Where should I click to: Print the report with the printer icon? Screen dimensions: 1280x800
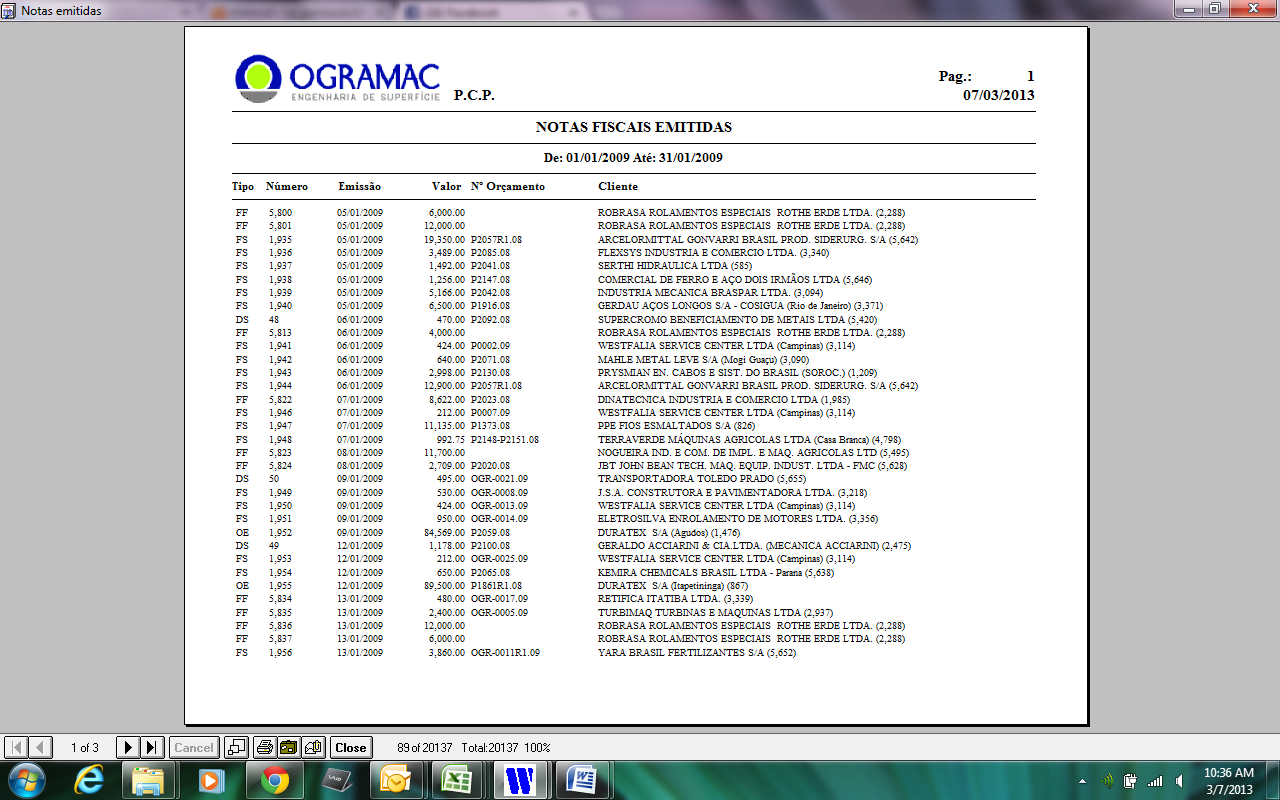pyautogui.click(x=265, y=747)
